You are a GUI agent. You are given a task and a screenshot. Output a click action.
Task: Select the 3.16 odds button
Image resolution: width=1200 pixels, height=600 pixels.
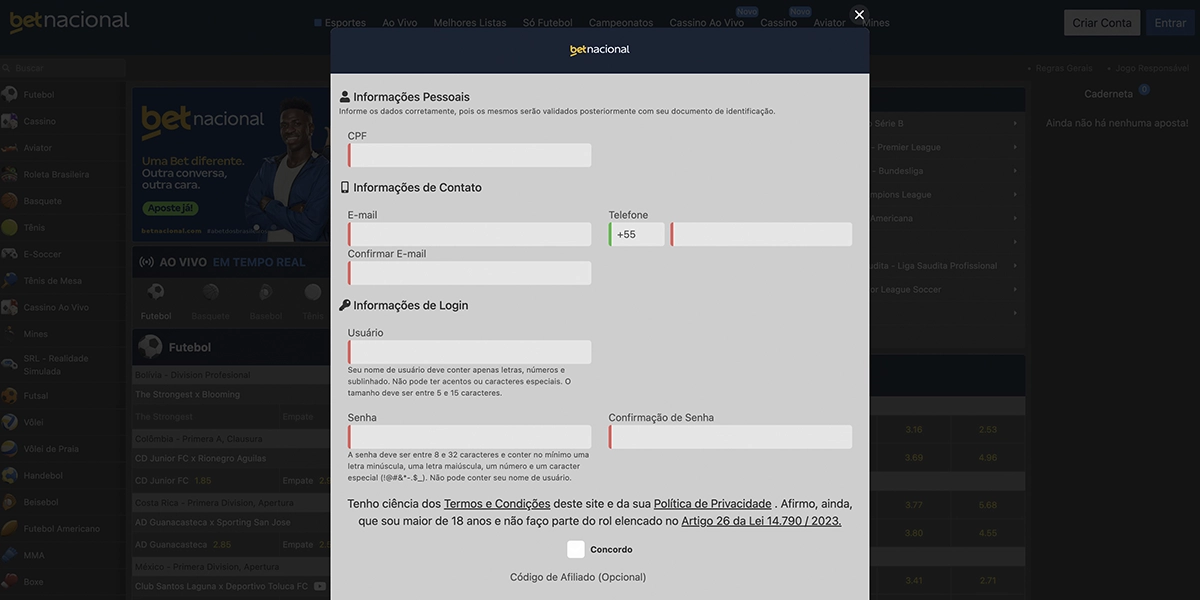click(913, 430)
